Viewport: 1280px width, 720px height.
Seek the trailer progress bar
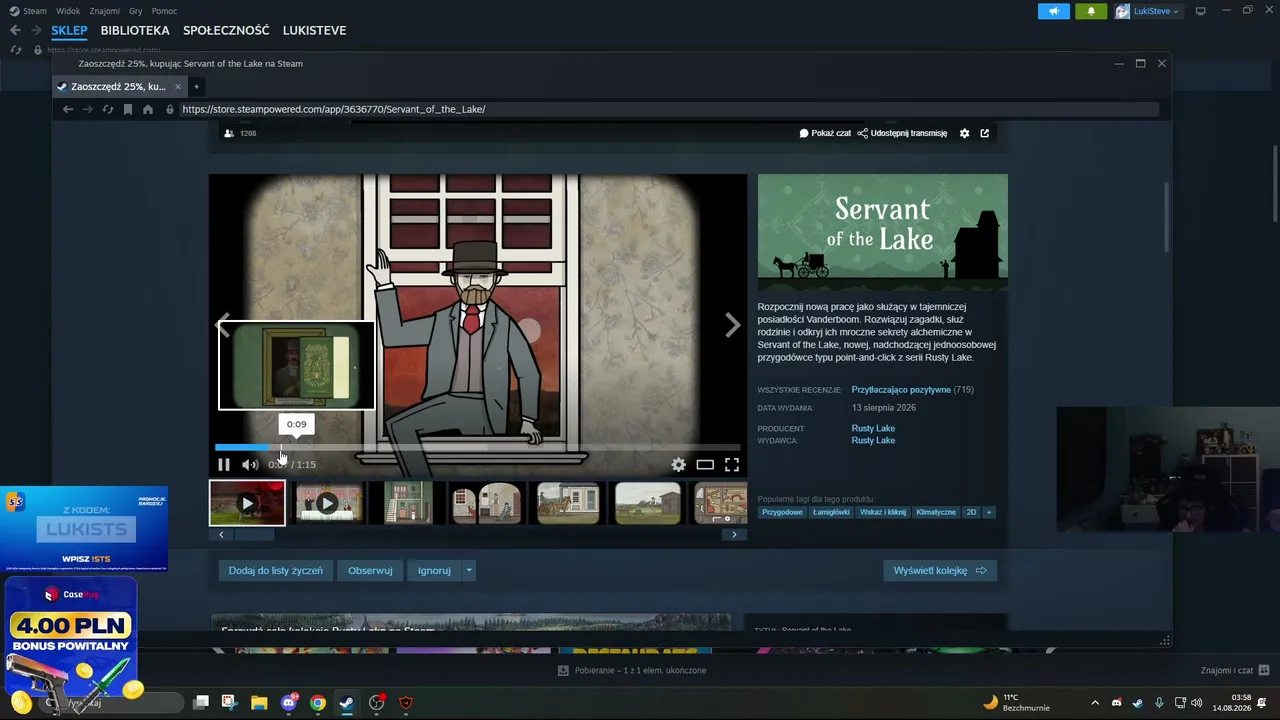point(477,447)
